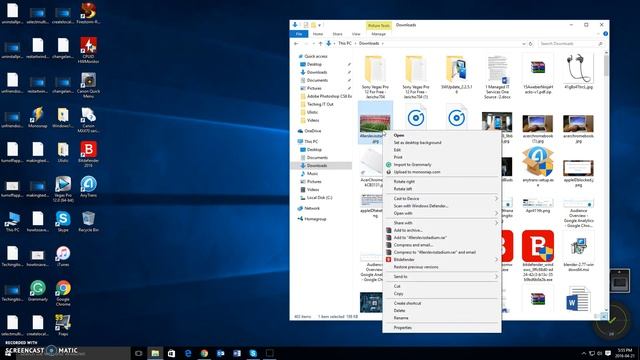Switch to the View ribbon tab

point(356,34)
